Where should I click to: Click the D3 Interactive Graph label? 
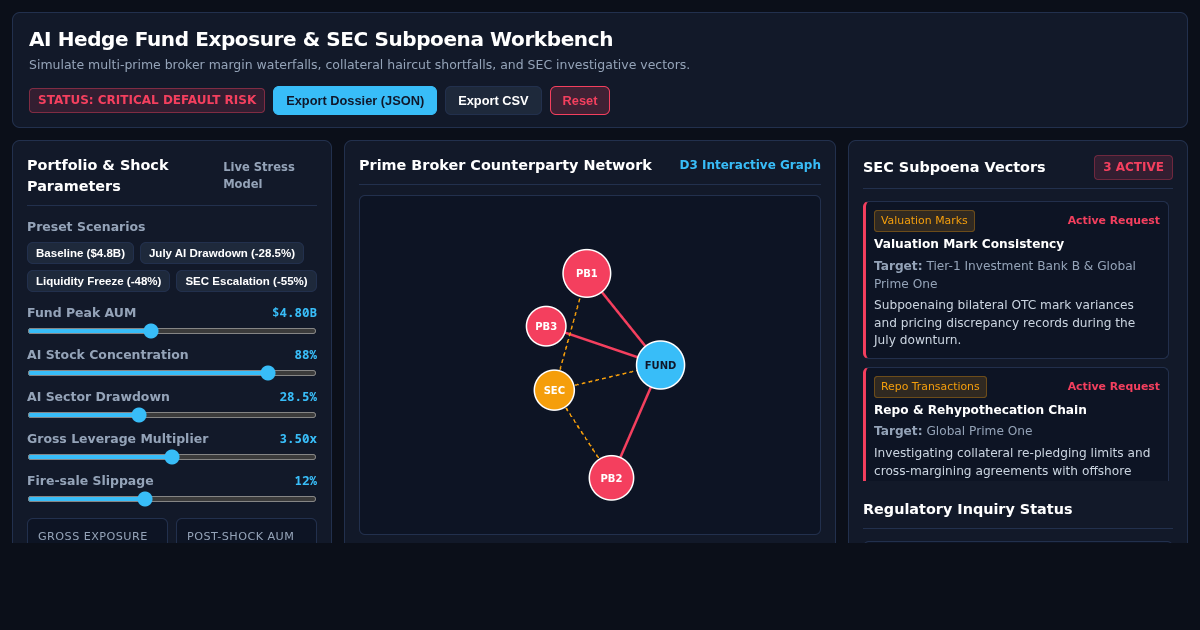750,165
